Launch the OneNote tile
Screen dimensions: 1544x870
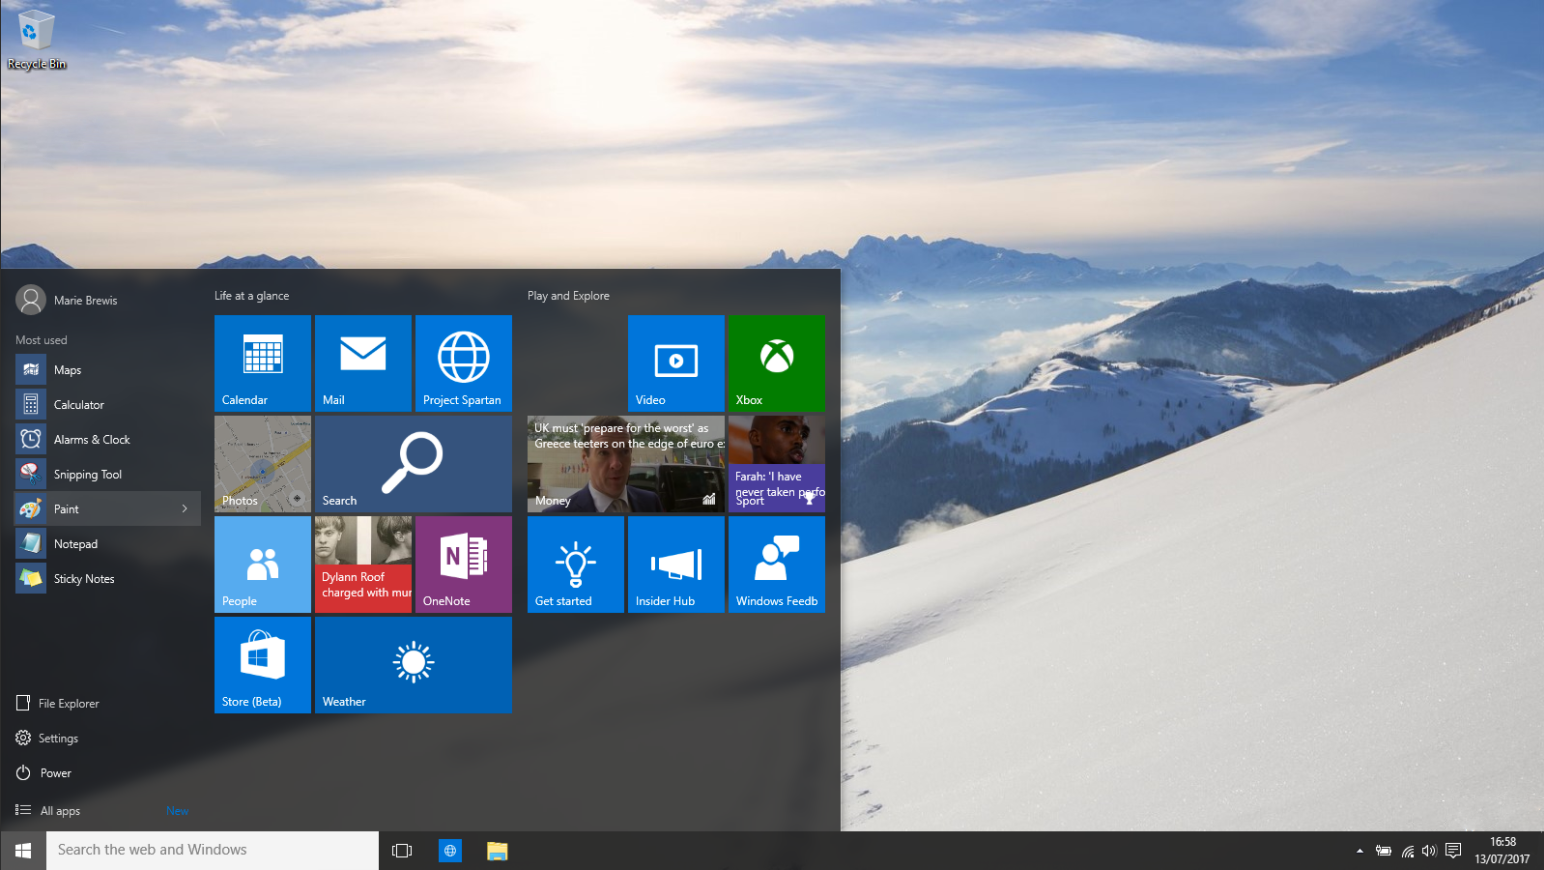click(463, 564)
